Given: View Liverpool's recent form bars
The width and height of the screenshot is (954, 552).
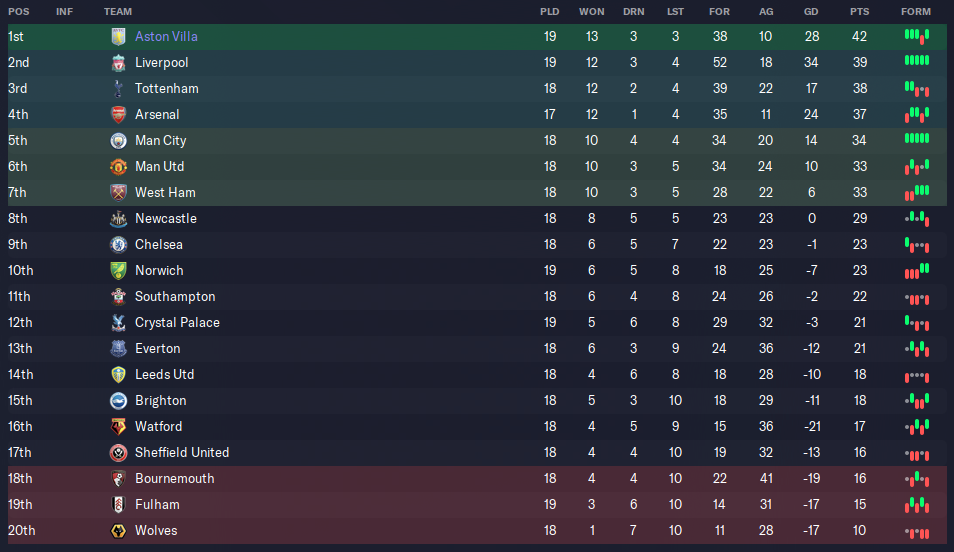Looking at the screenshot, I should tap(917, 60).
